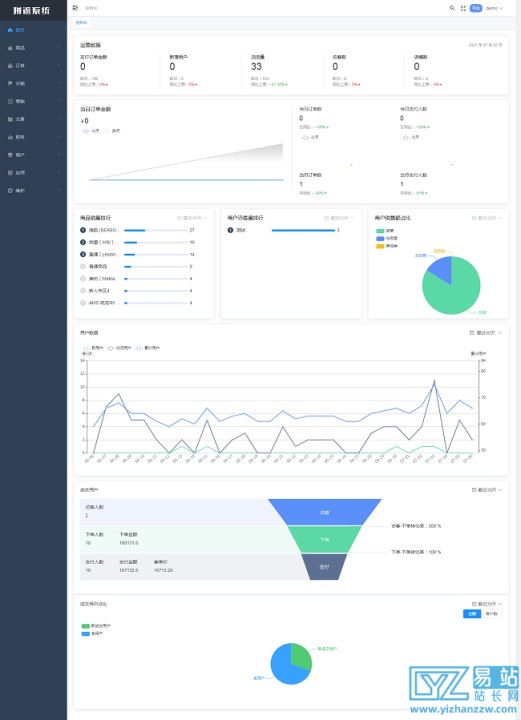Switch the transaction user ratio to customer count

[492, 614]
